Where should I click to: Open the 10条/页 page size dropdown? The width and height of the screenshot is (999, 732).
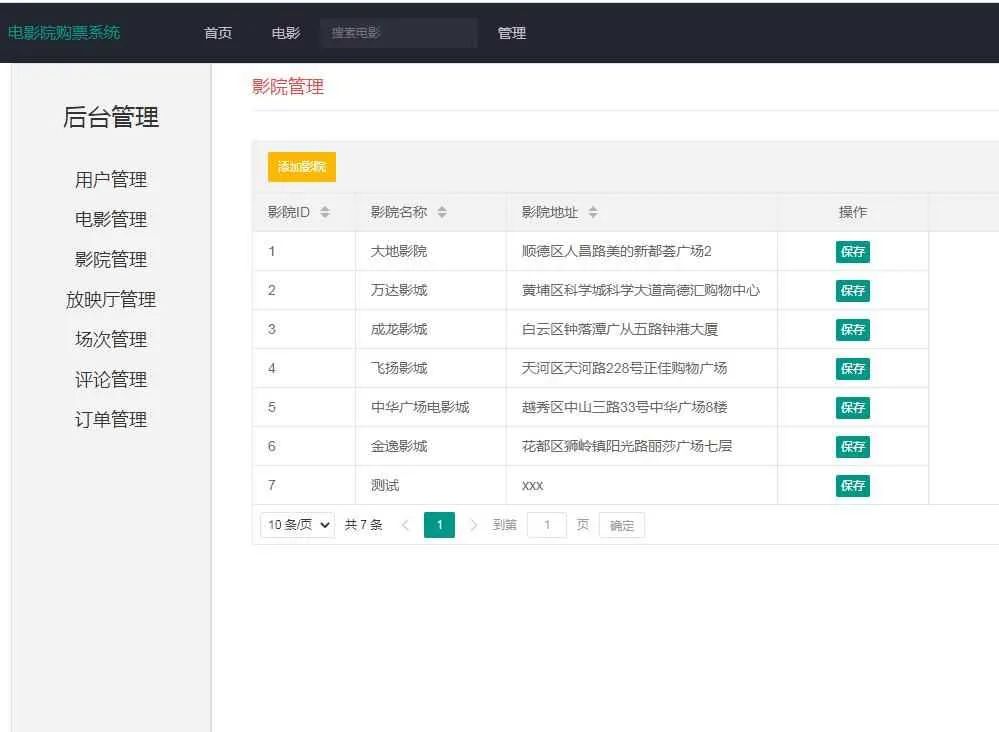(296, 524)
